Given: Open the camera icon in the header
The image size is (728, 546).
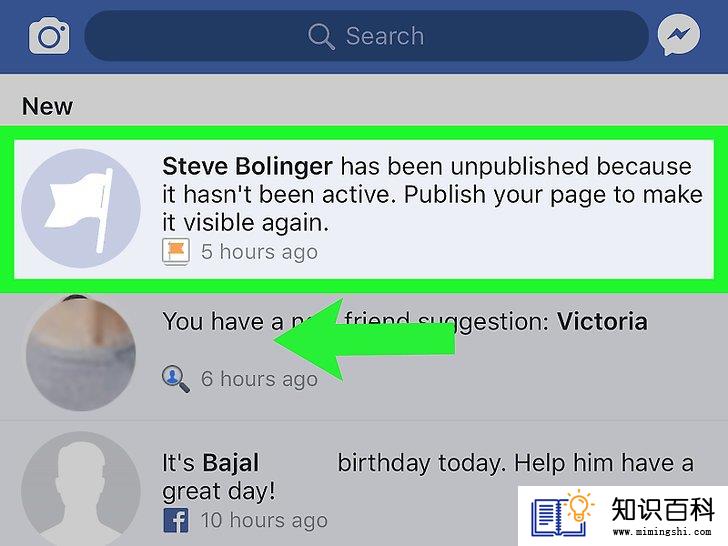Looking at the screenshot, I should (x=49, y=35).
